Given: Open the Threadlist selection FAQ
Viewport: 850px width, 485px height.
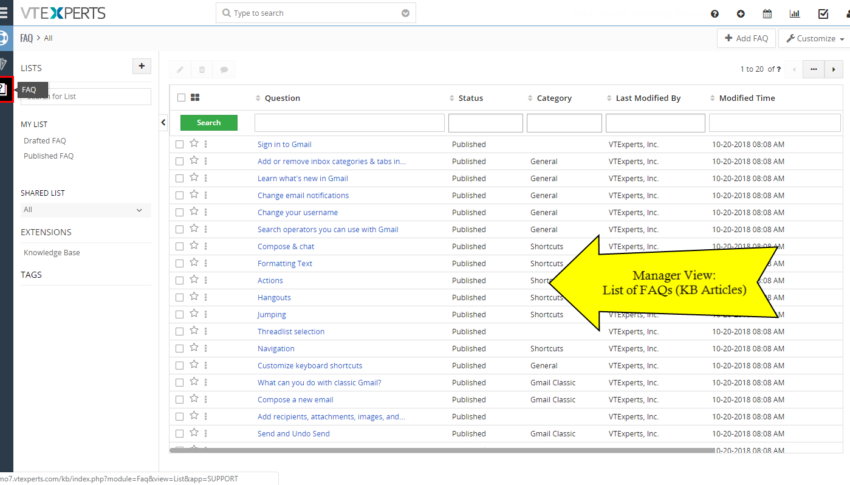Looking at the screenshot, I should 291,332.
